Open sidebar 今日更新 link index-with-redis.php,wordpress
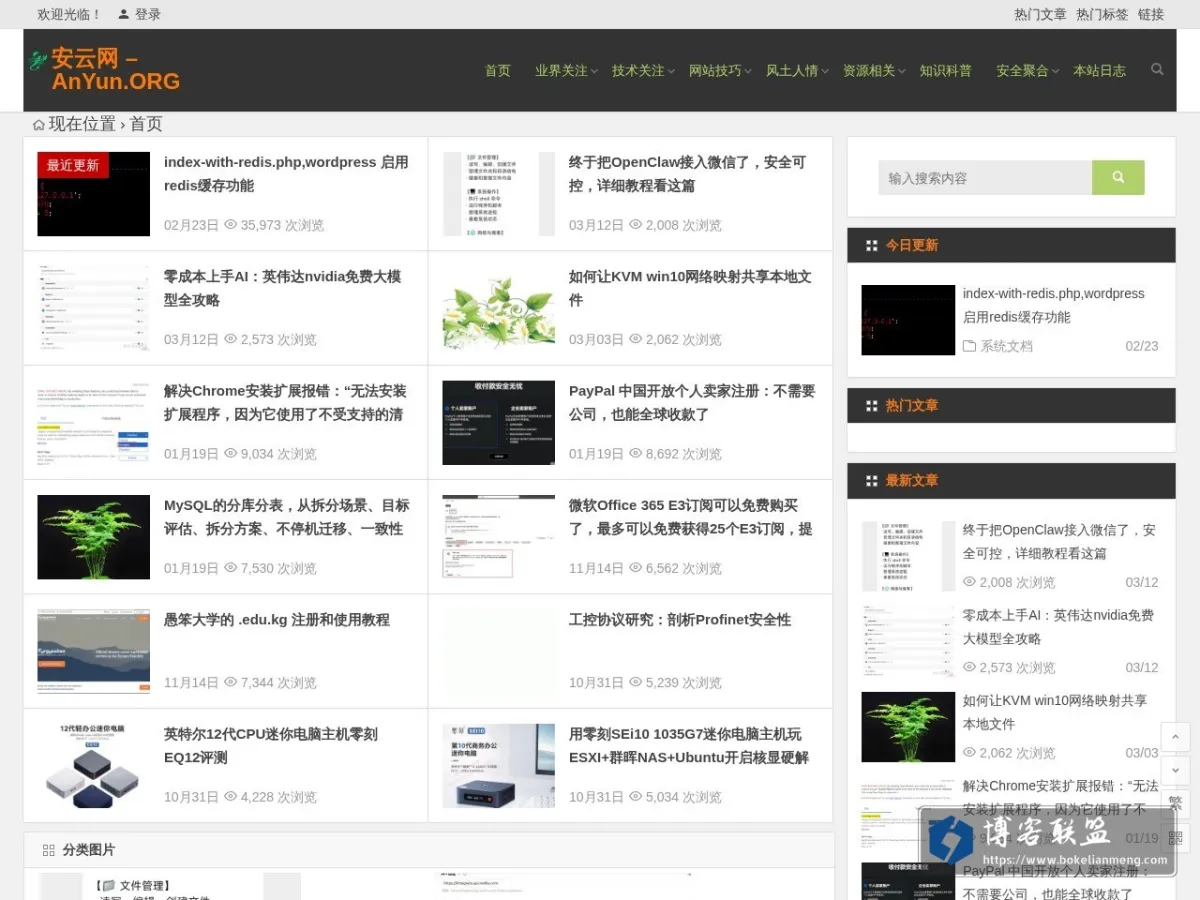The height and width of the screenshot is (900, 1200). point(1054,305)
